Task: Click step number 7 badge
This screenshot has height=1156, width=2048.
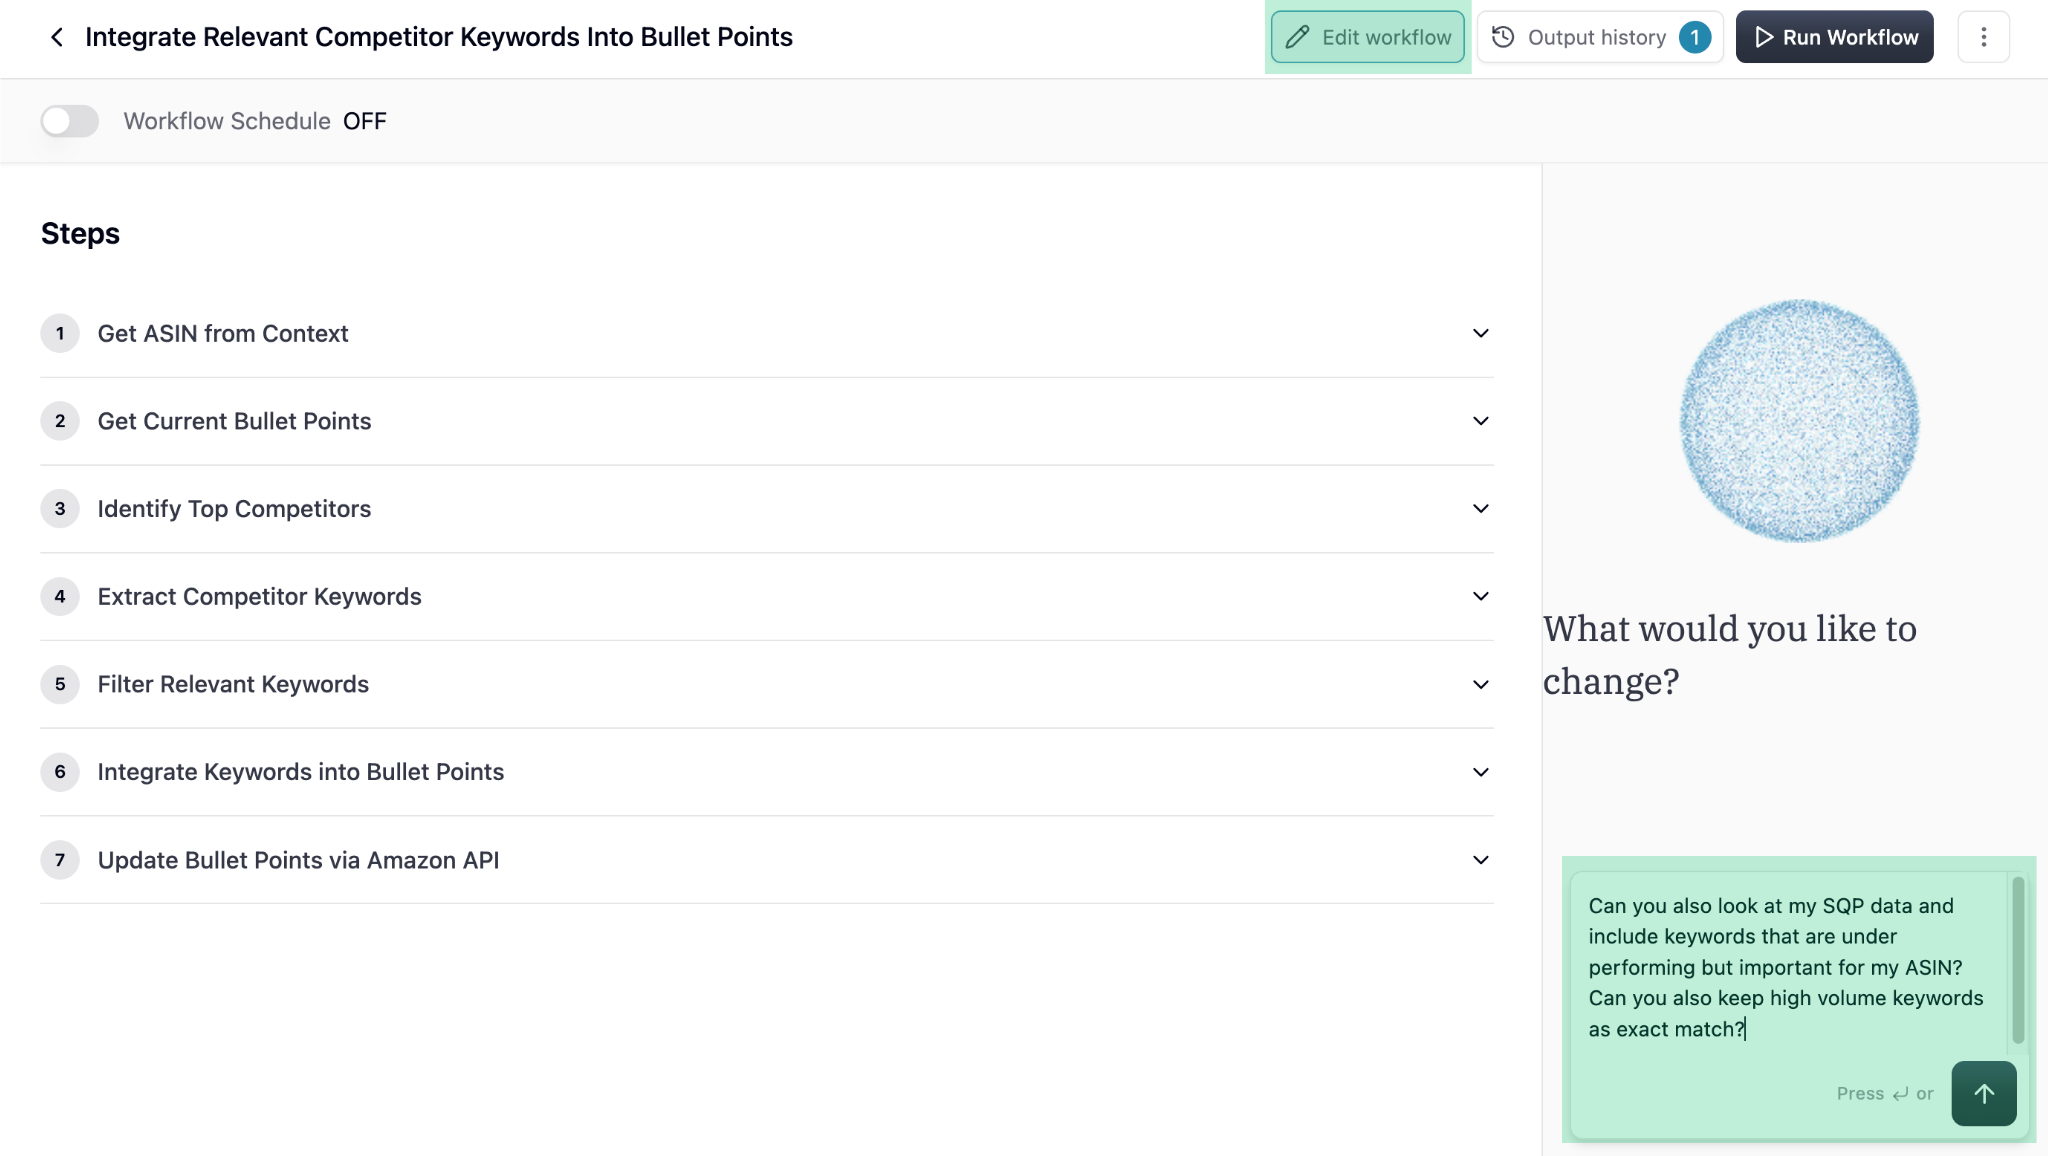Action: pyautogui.click(x=60, y=860)
